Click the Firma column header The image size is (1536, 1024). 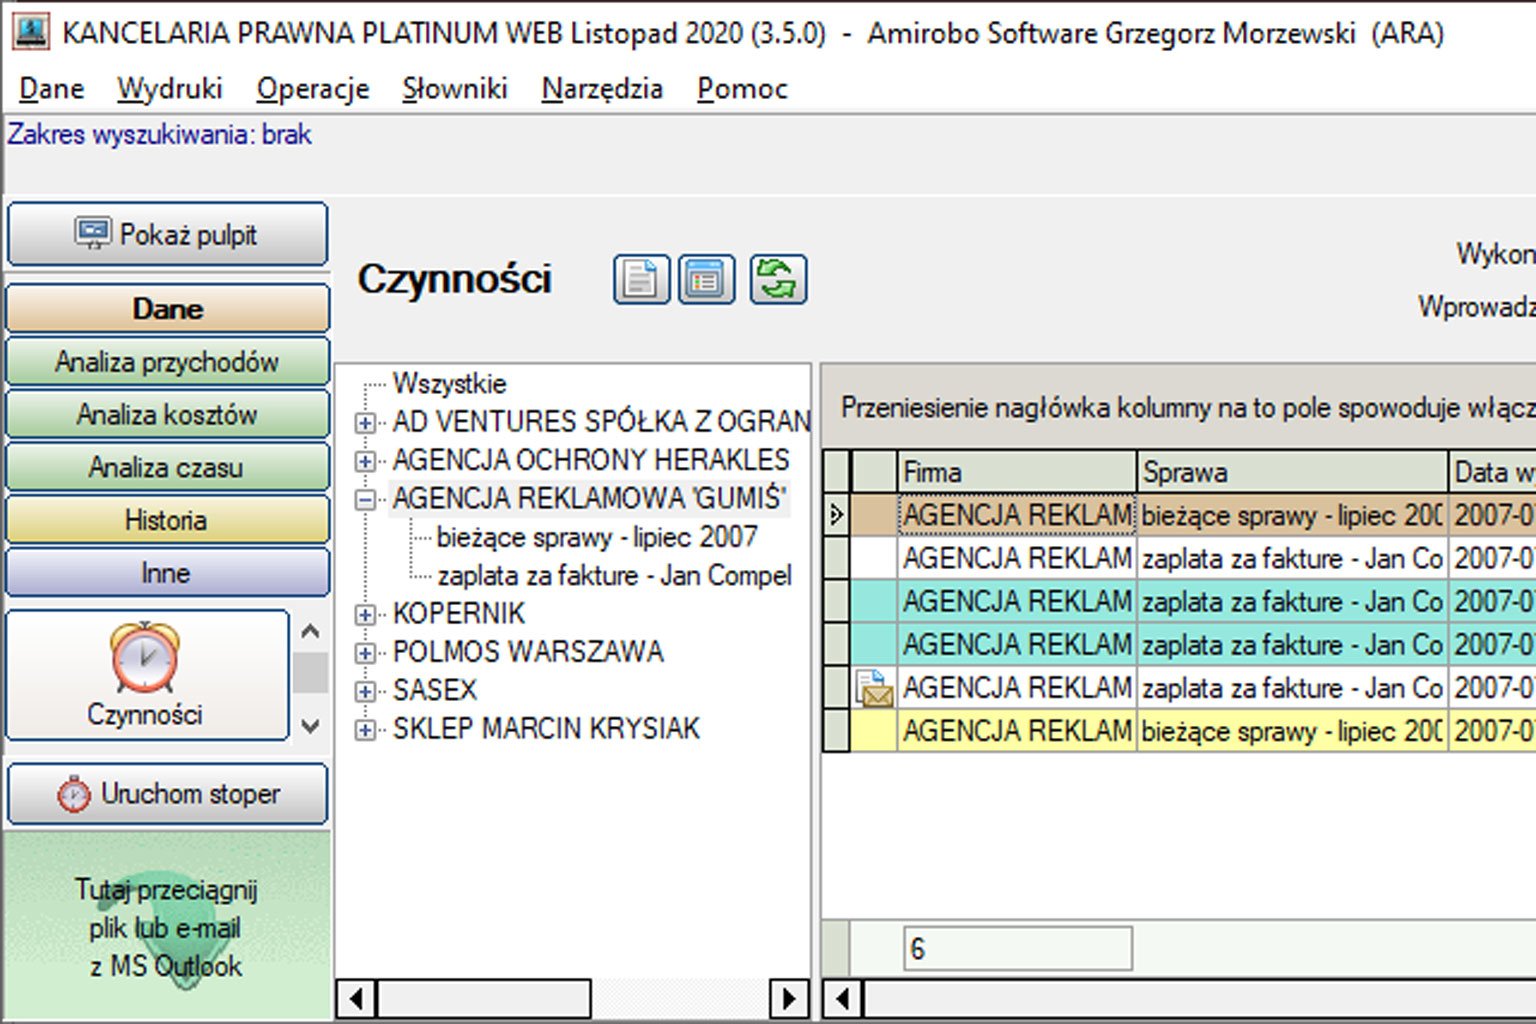[x=1016, y=472]
